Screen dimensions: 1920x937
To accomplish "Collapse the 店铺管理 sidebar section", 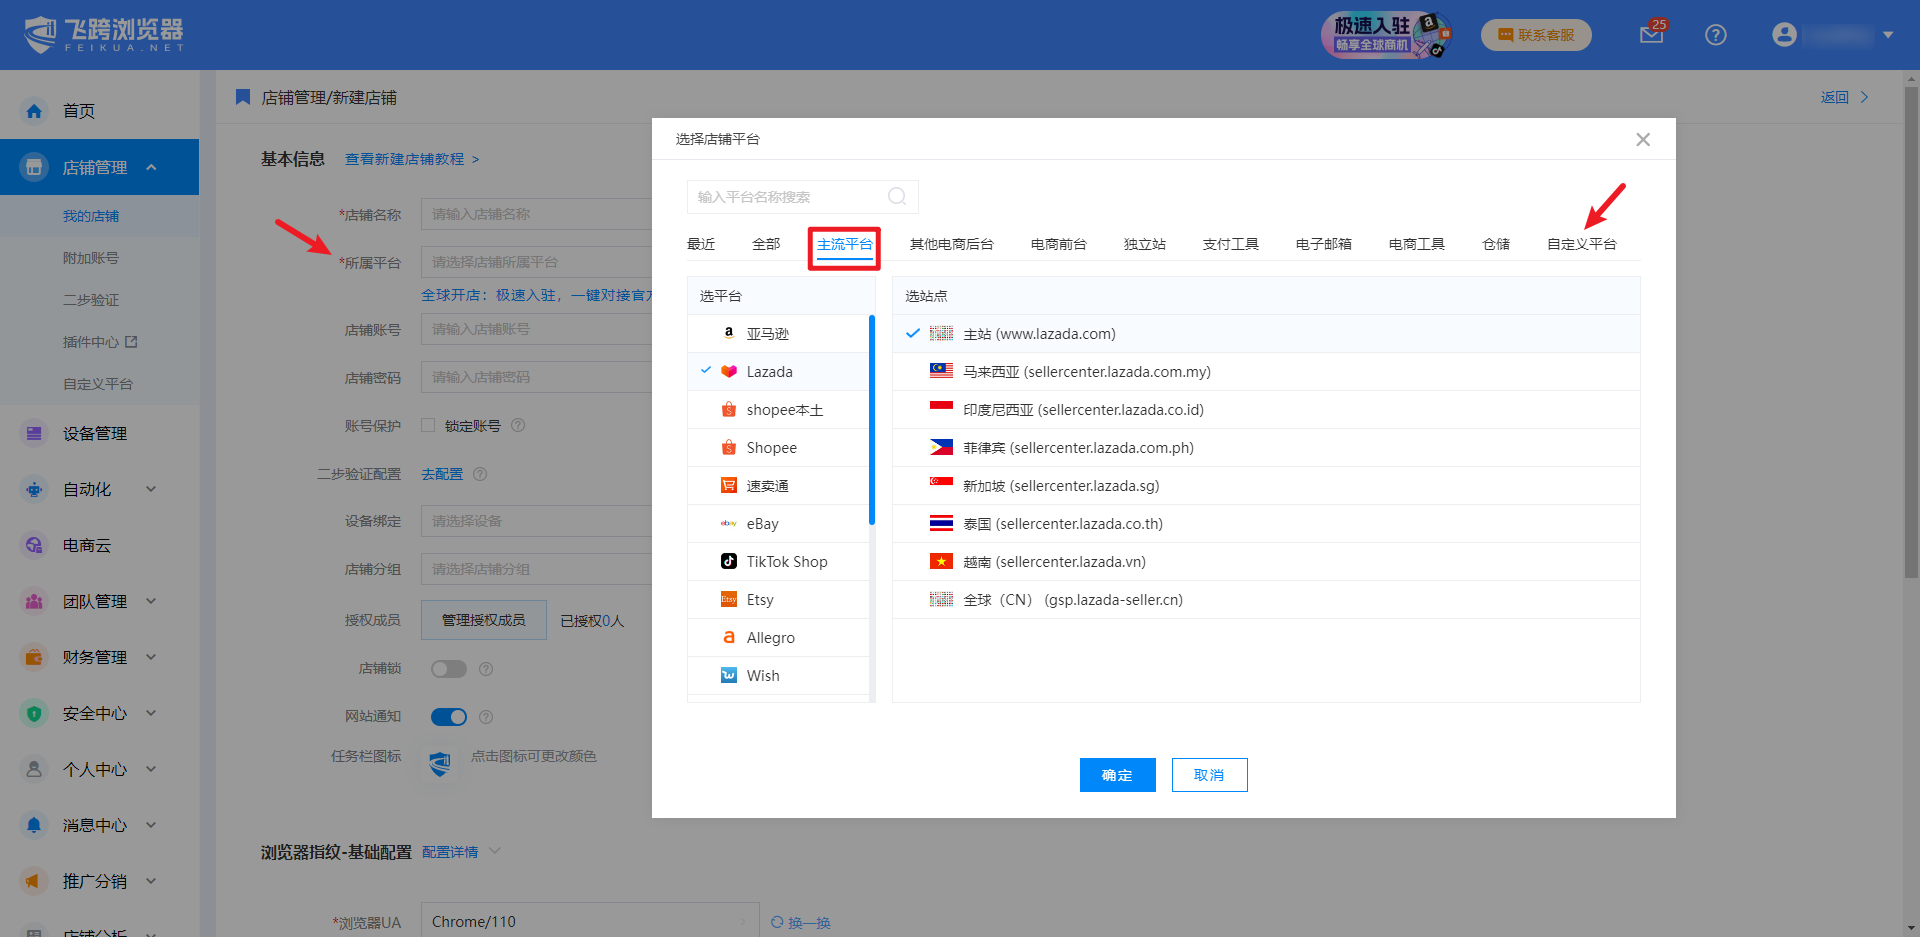I will tap(152, 167).
